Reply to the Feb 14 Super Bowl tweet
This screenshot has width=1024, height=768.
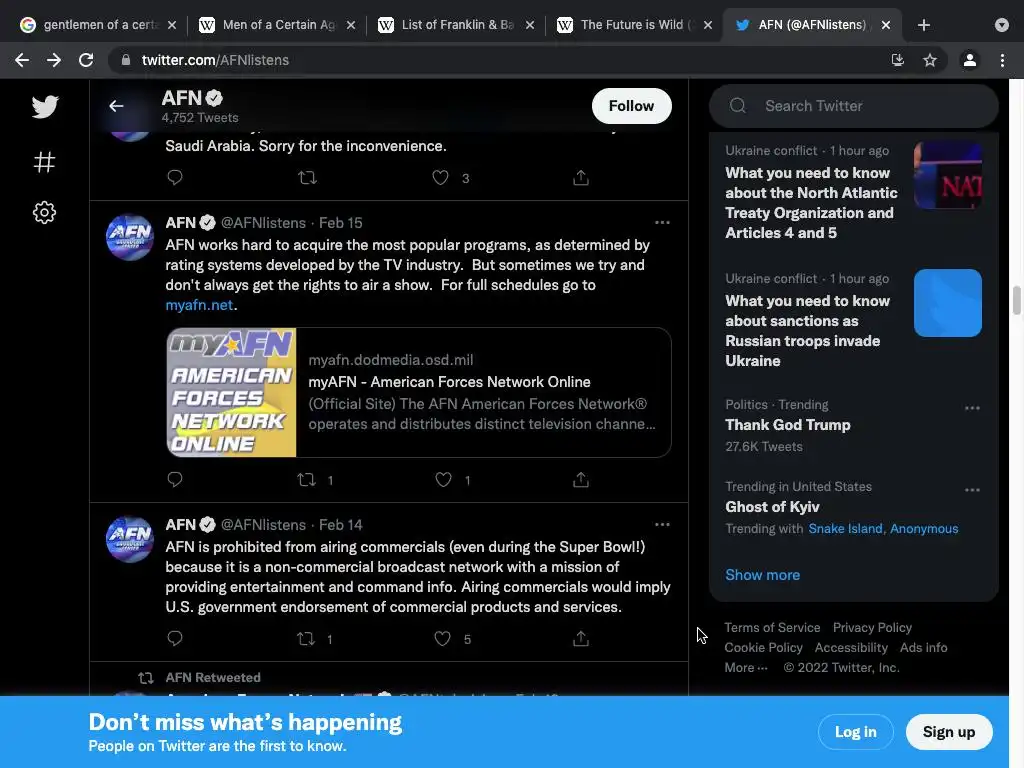[x=174, y=638]
